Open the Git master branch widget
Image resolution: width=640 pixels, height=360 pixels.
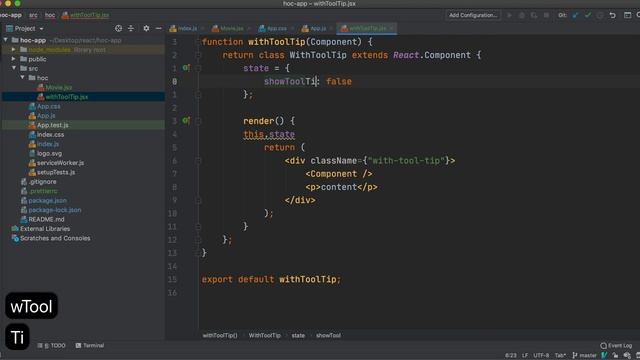click(x=584, y=355)
